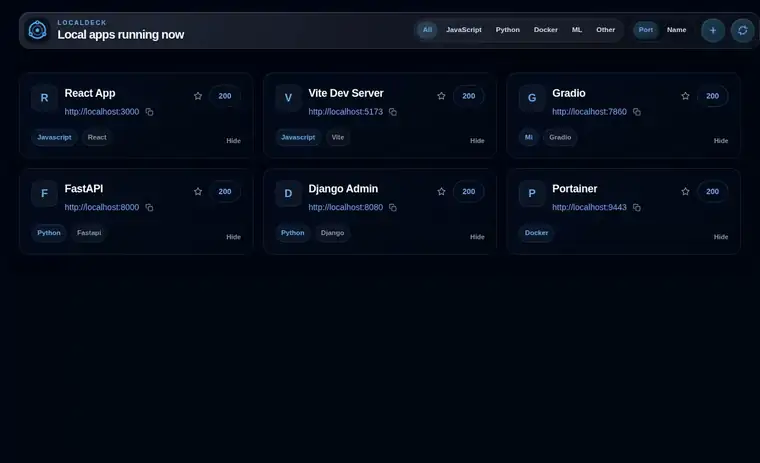This screenshot has height=463, width=760.
Task: Copy the localhost:5173 URL
Action: pyautogui.click(x=393, y=112)
